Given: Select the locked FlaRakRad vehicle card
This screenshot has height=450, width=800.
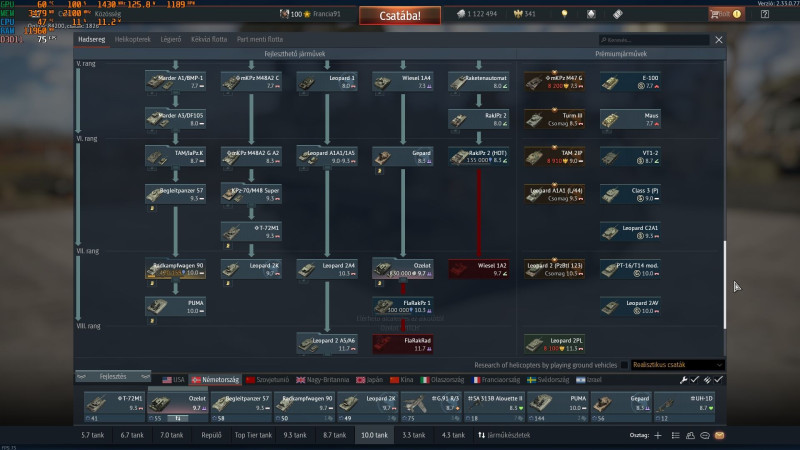Looking at the screenshot, I should (403, 344).
